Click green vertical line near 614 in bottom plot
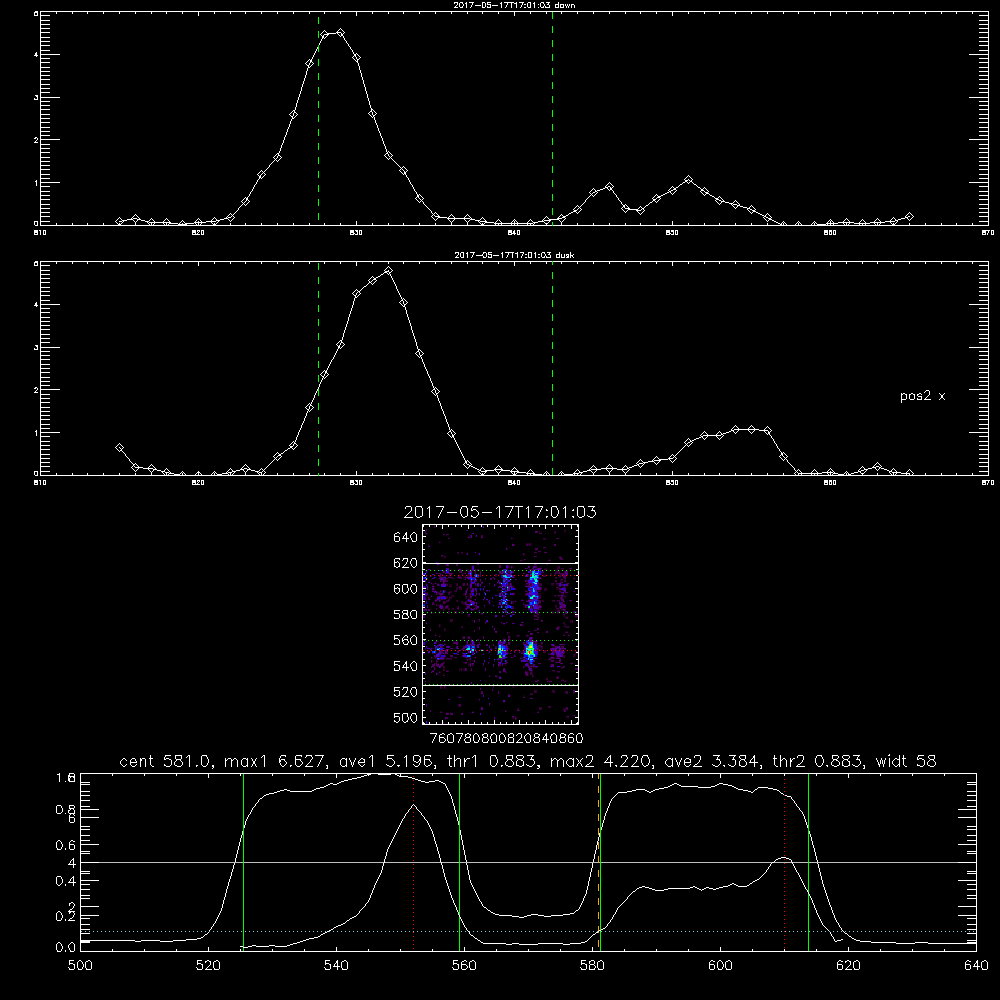This screenshot has width=1000, height=1000. 808,862
